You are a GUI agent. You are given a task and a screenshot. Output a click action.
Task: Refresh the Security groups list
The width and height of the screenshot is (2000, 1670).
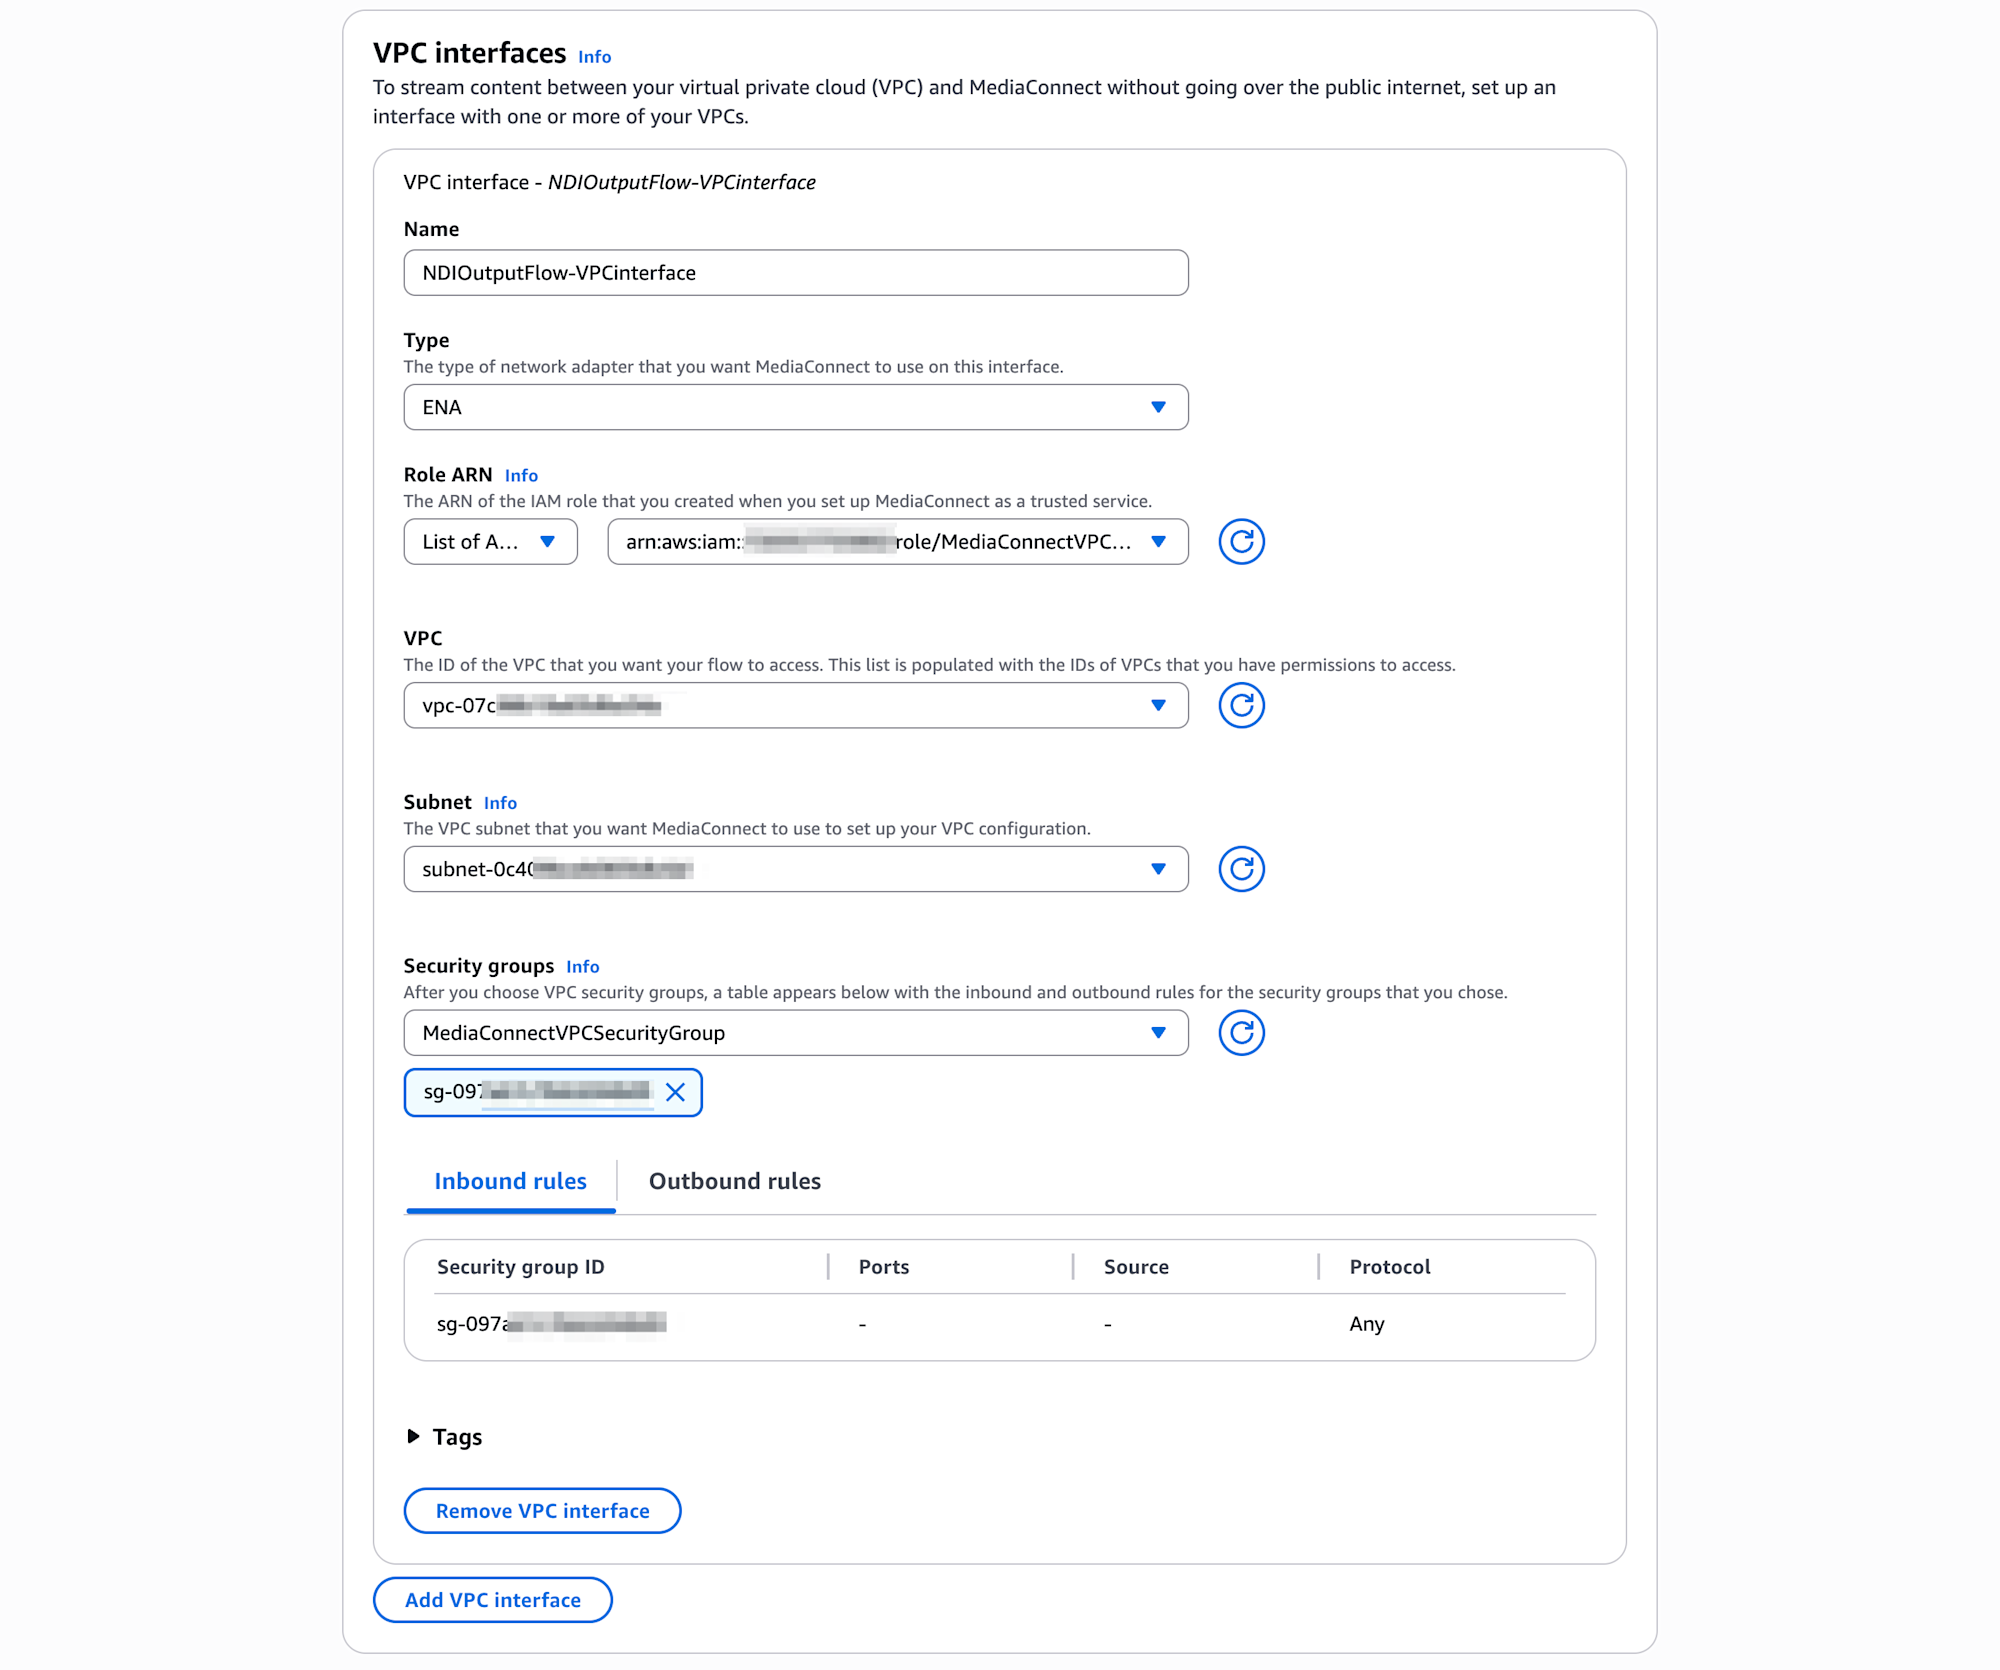(x=1241, y=1033)
